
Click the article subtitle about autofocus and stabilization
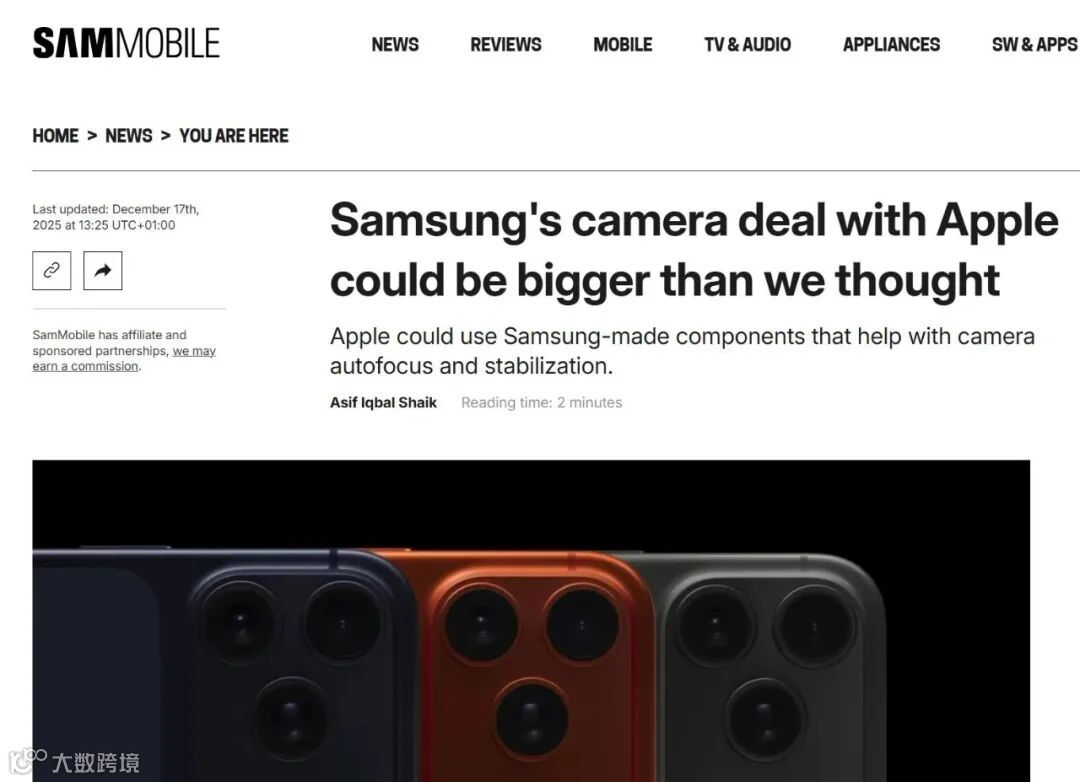pos(682,351)
